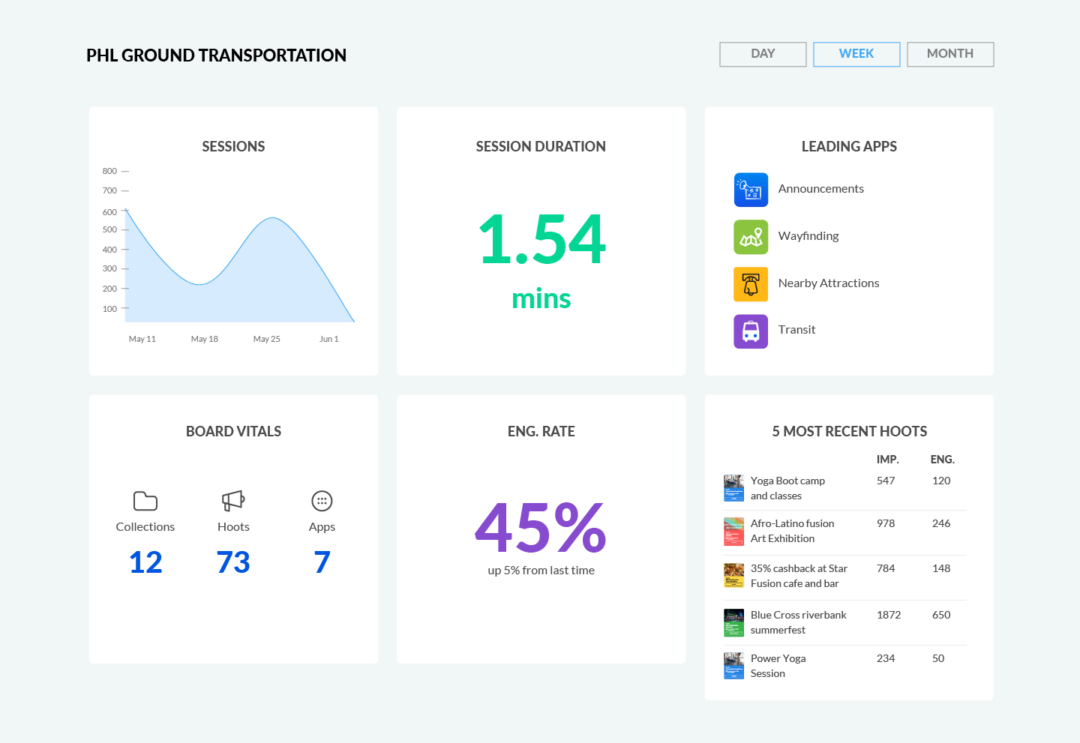Toggle the WEEK view selection
Viewport: 1080px width, 743px height.
tap(856, 54)
